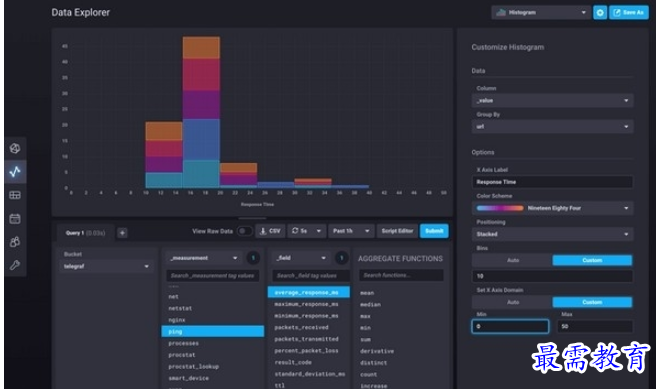656x389 pixels.
Task: Set X Axis Domain to Auto
Action: coord(512,302)
